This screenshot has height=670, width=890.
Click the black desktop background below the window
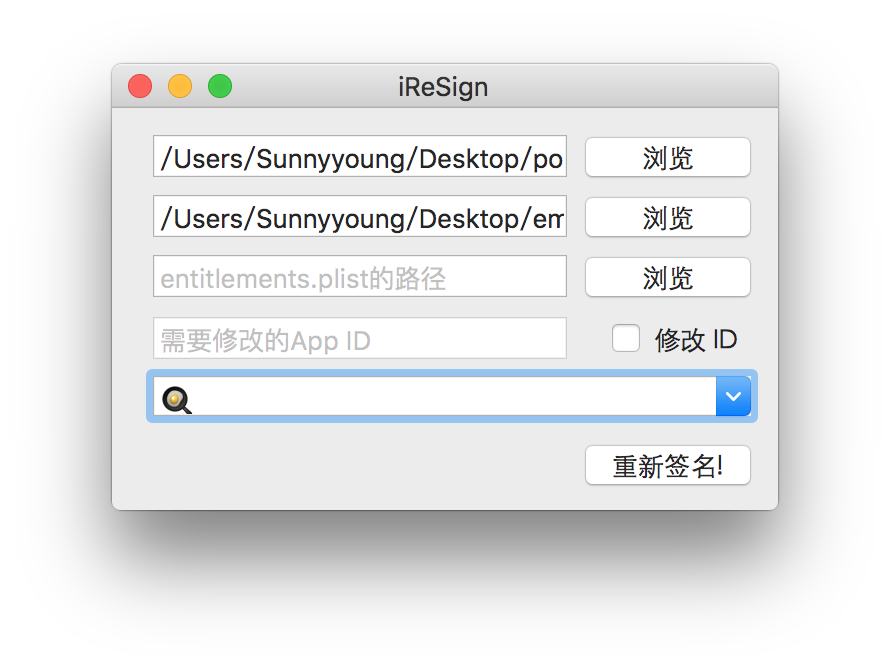[x=445, y=590]
